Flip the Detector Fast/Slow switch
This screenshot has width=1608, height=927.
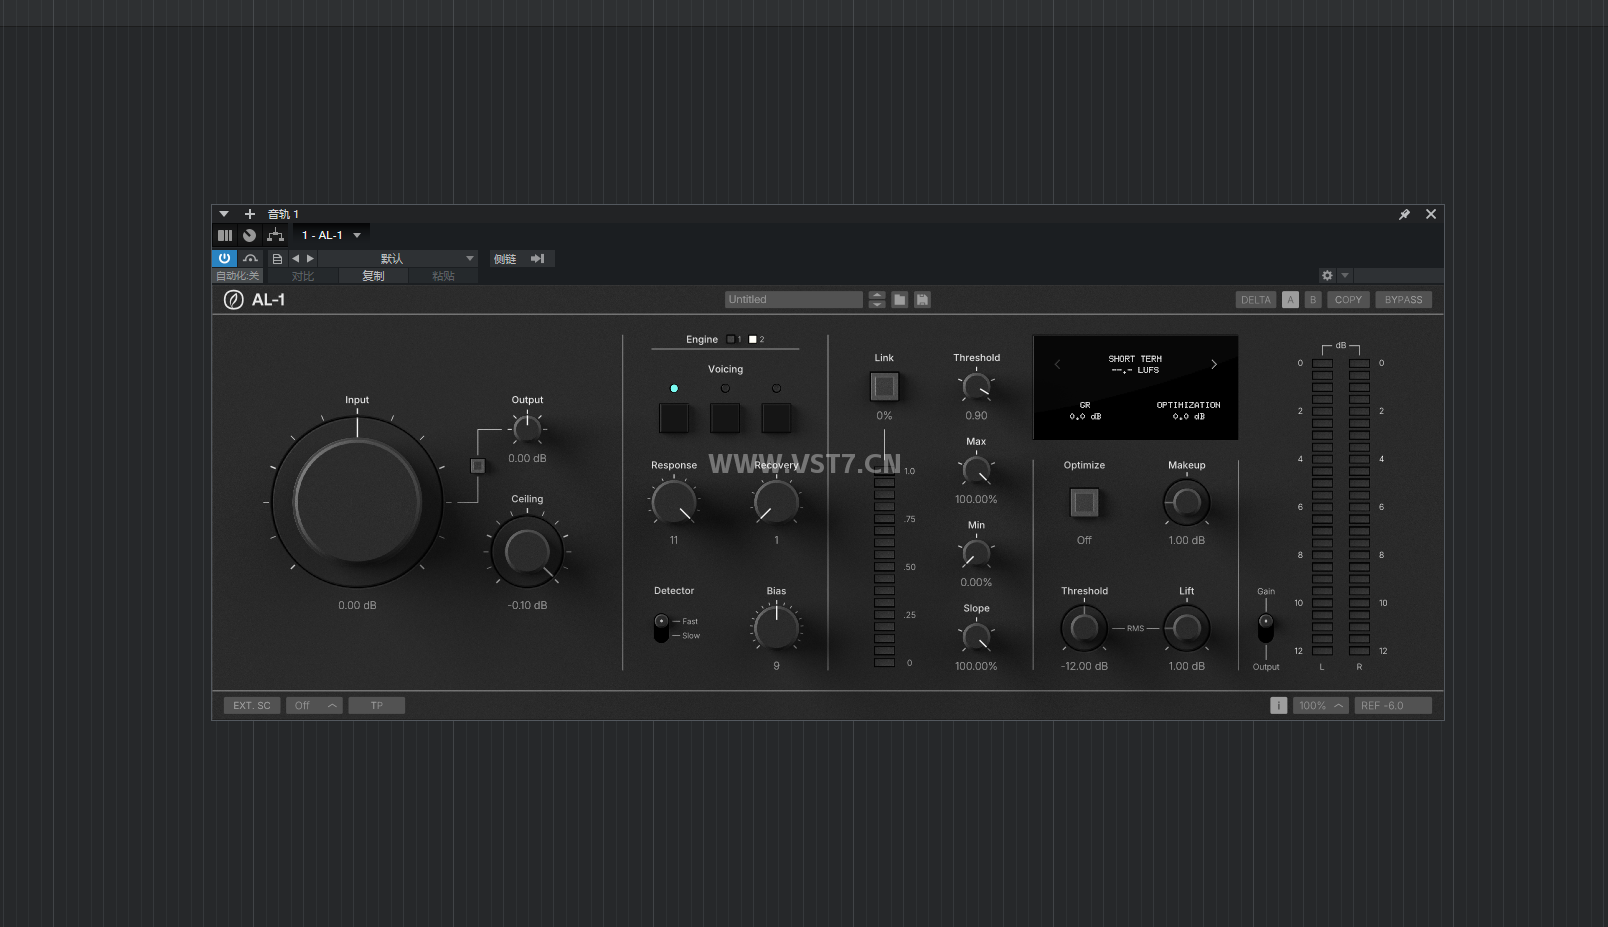point(661,628)
